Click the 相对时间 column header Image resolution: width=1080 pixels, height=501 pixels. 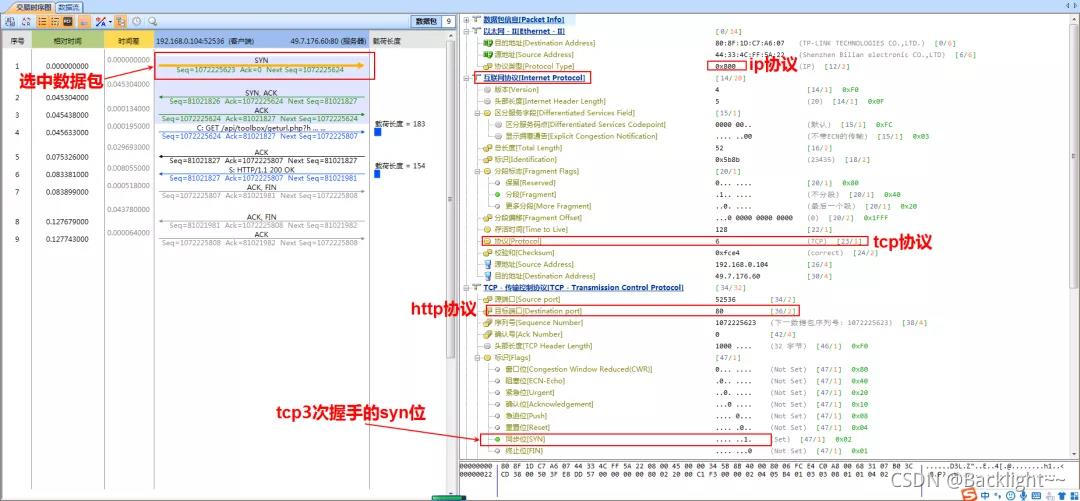pos(68,41)
